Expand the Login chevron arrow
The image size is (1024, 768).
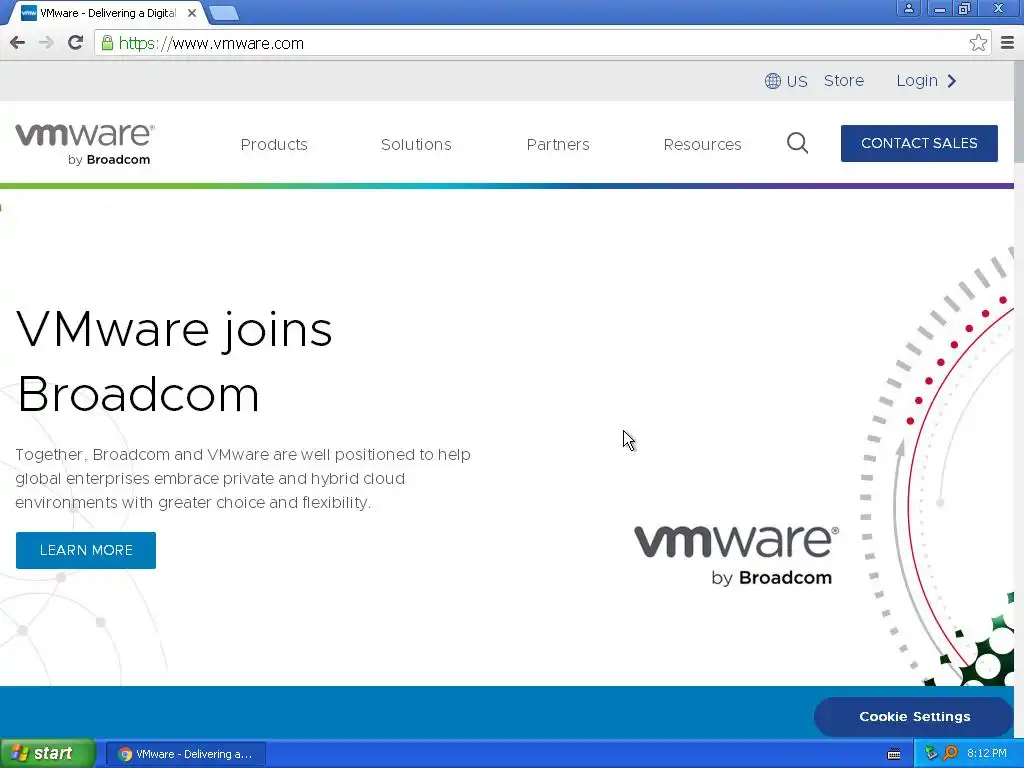pos(952,81)
